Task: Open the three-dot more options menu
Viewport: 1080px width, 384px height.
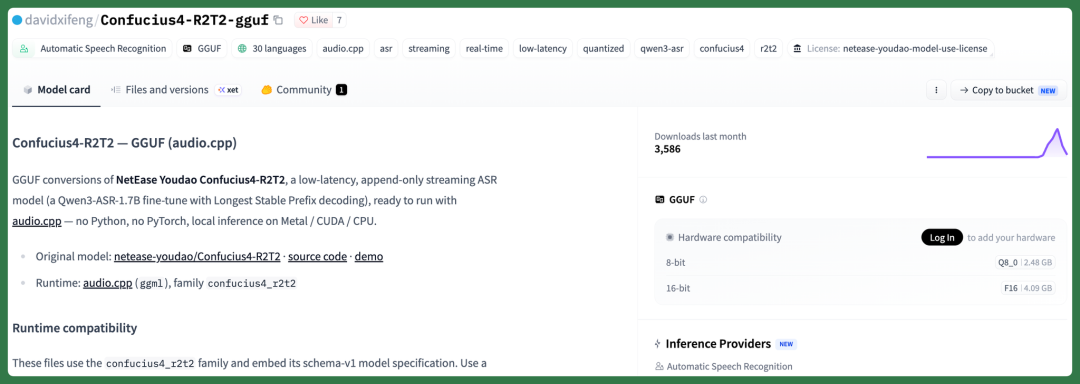Action: point(936,89)
